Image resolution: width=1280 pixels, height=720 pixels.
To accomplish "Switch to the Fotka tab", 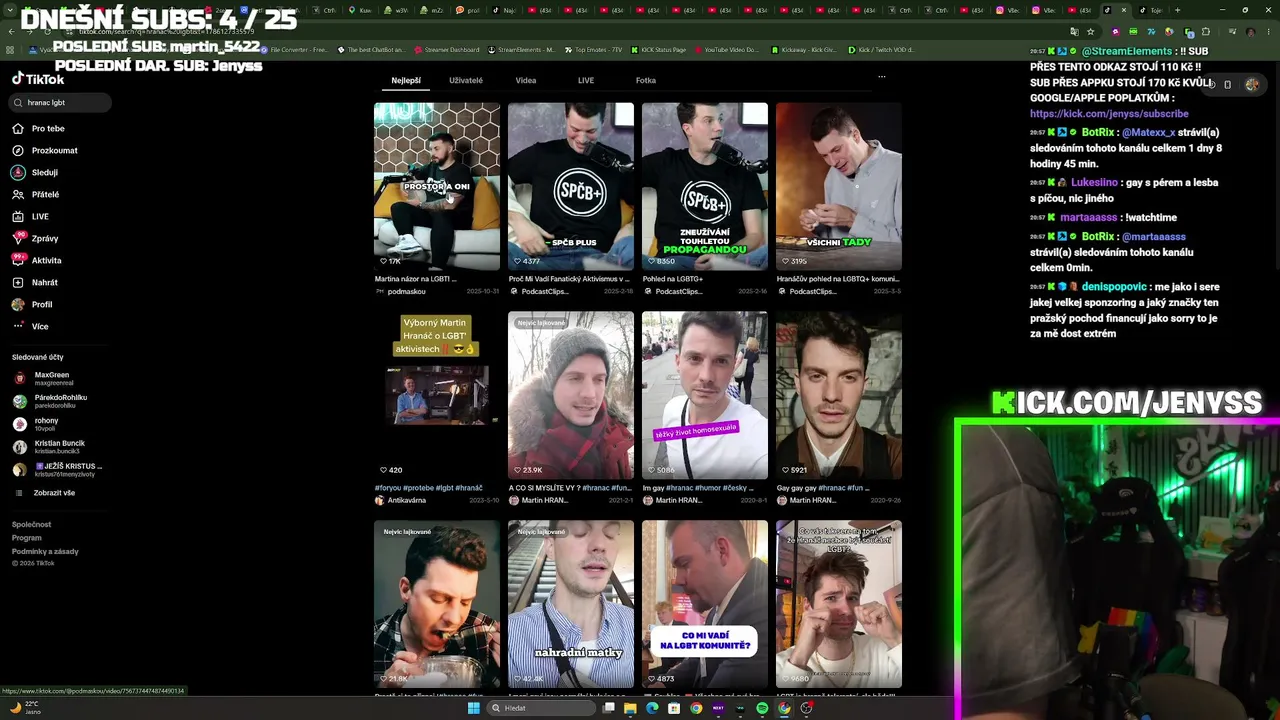I will 646,80.
